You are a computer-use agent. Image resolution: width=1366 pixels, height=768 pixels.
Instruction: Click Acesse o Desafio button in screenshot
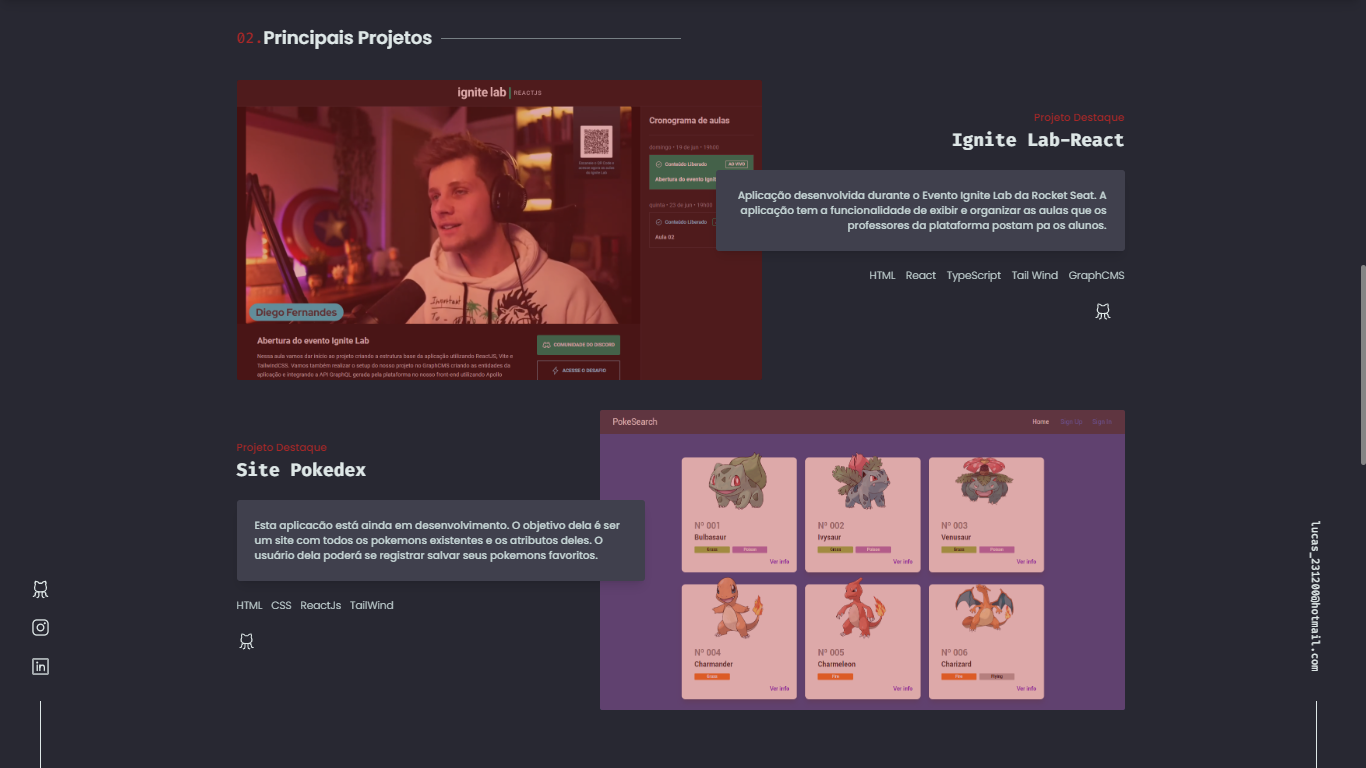coord(578,370)
